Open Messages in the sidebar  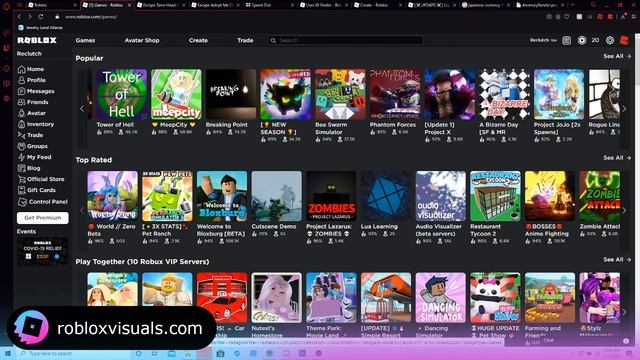36,91
